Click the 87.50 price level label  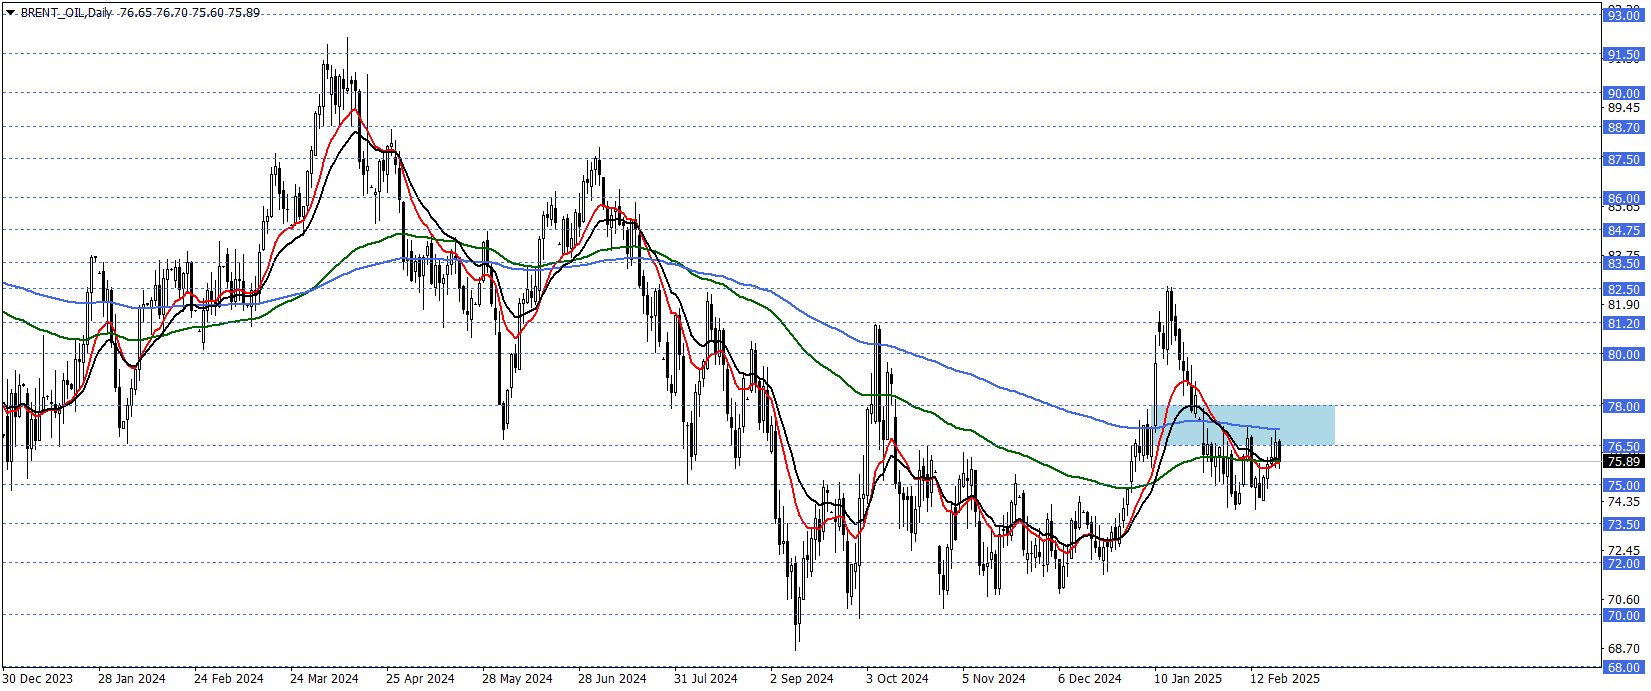1624,159
